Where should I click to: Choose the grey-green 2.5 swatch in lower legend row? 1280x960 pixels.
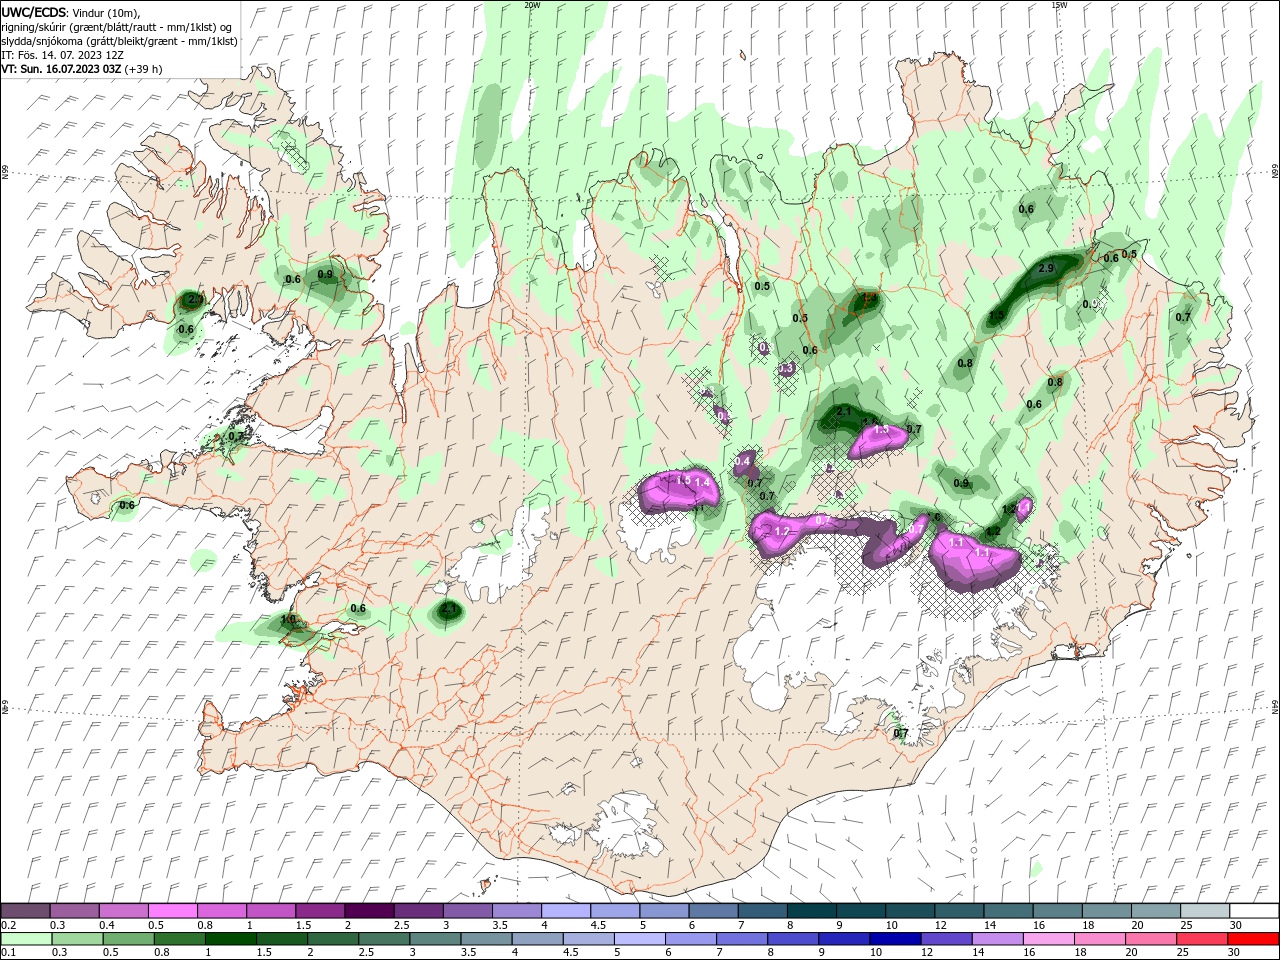click(383, 939)
